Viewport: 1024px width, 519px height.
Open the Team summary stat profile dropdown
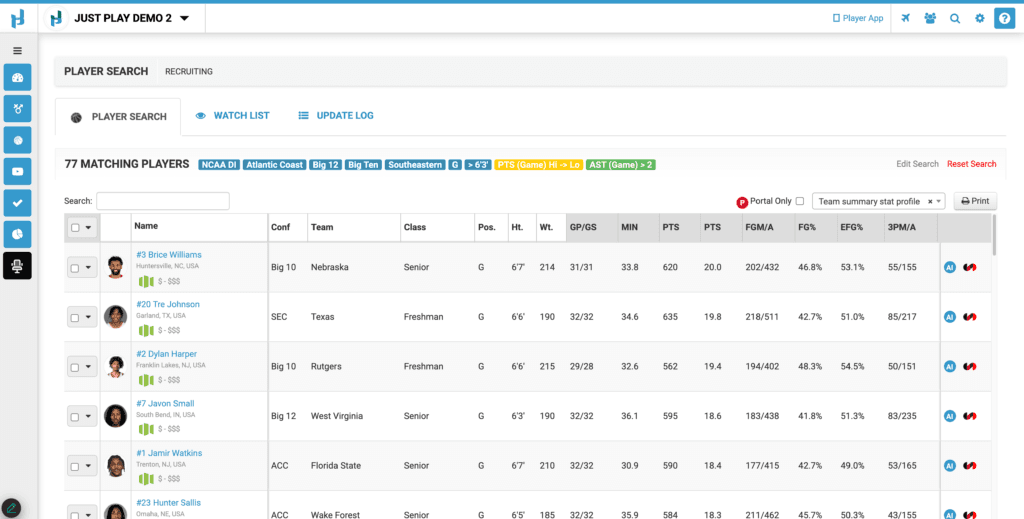[x=878, y=201]
